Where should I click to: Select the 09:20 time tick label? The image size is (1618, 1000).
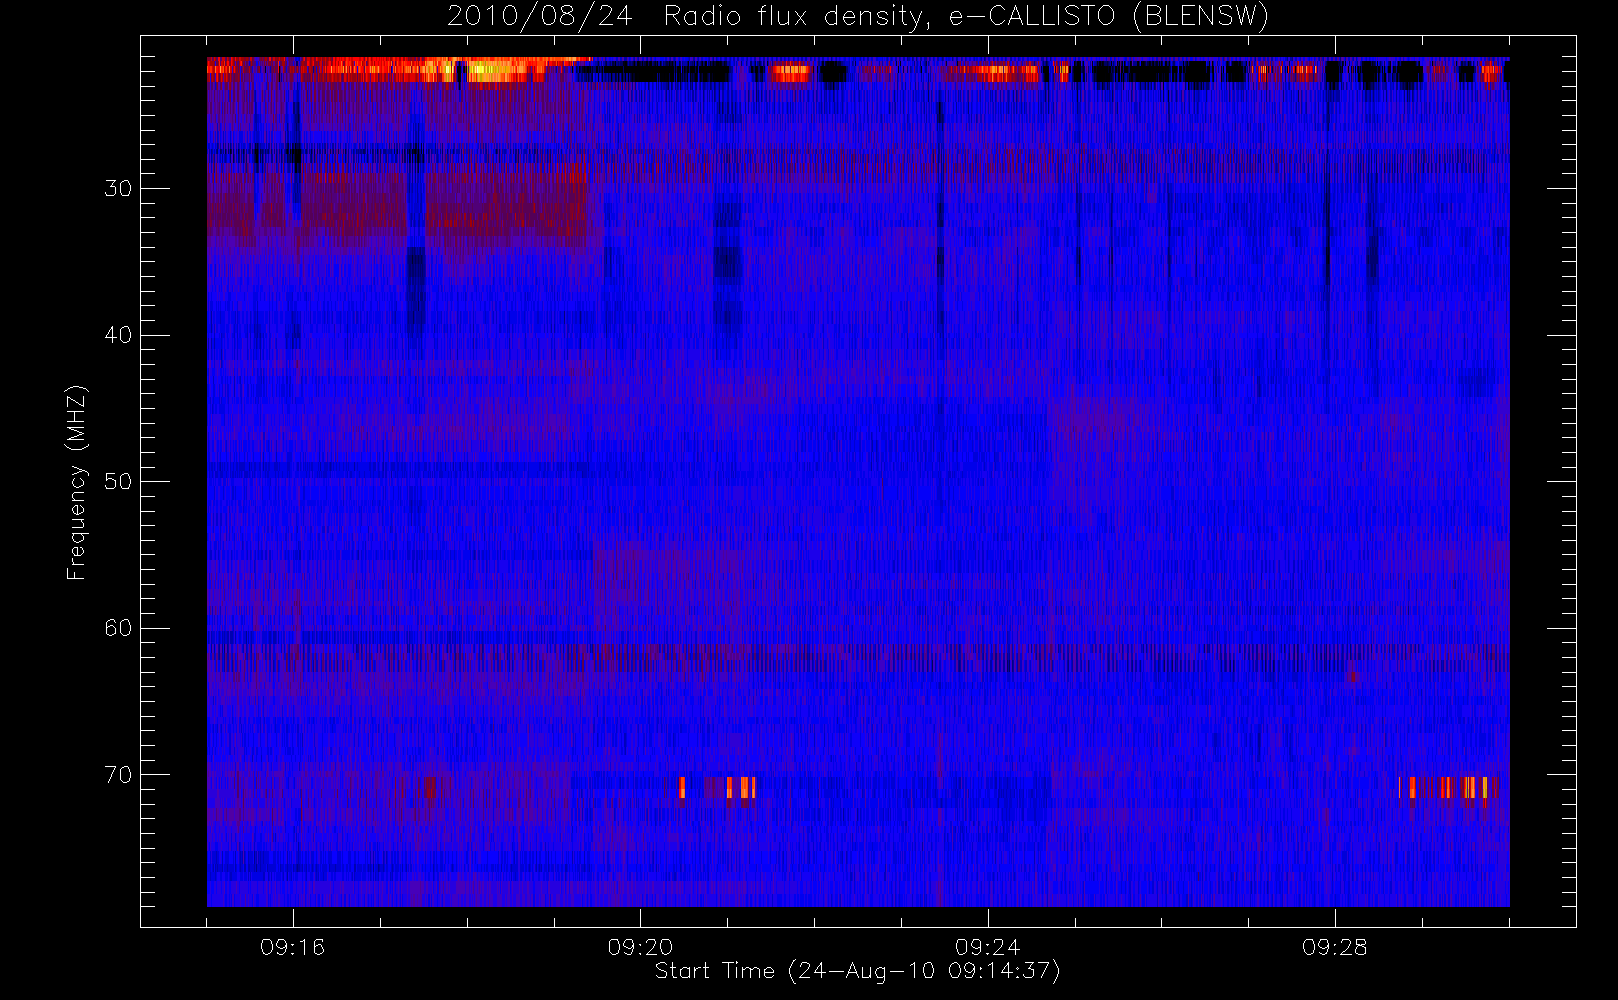[640, 947]
